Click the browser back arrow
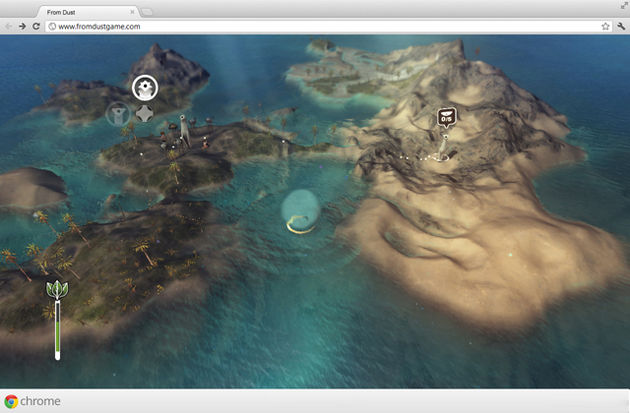This screenshot has width=630, height=413. pyautogui.click(x=9, y=26)
